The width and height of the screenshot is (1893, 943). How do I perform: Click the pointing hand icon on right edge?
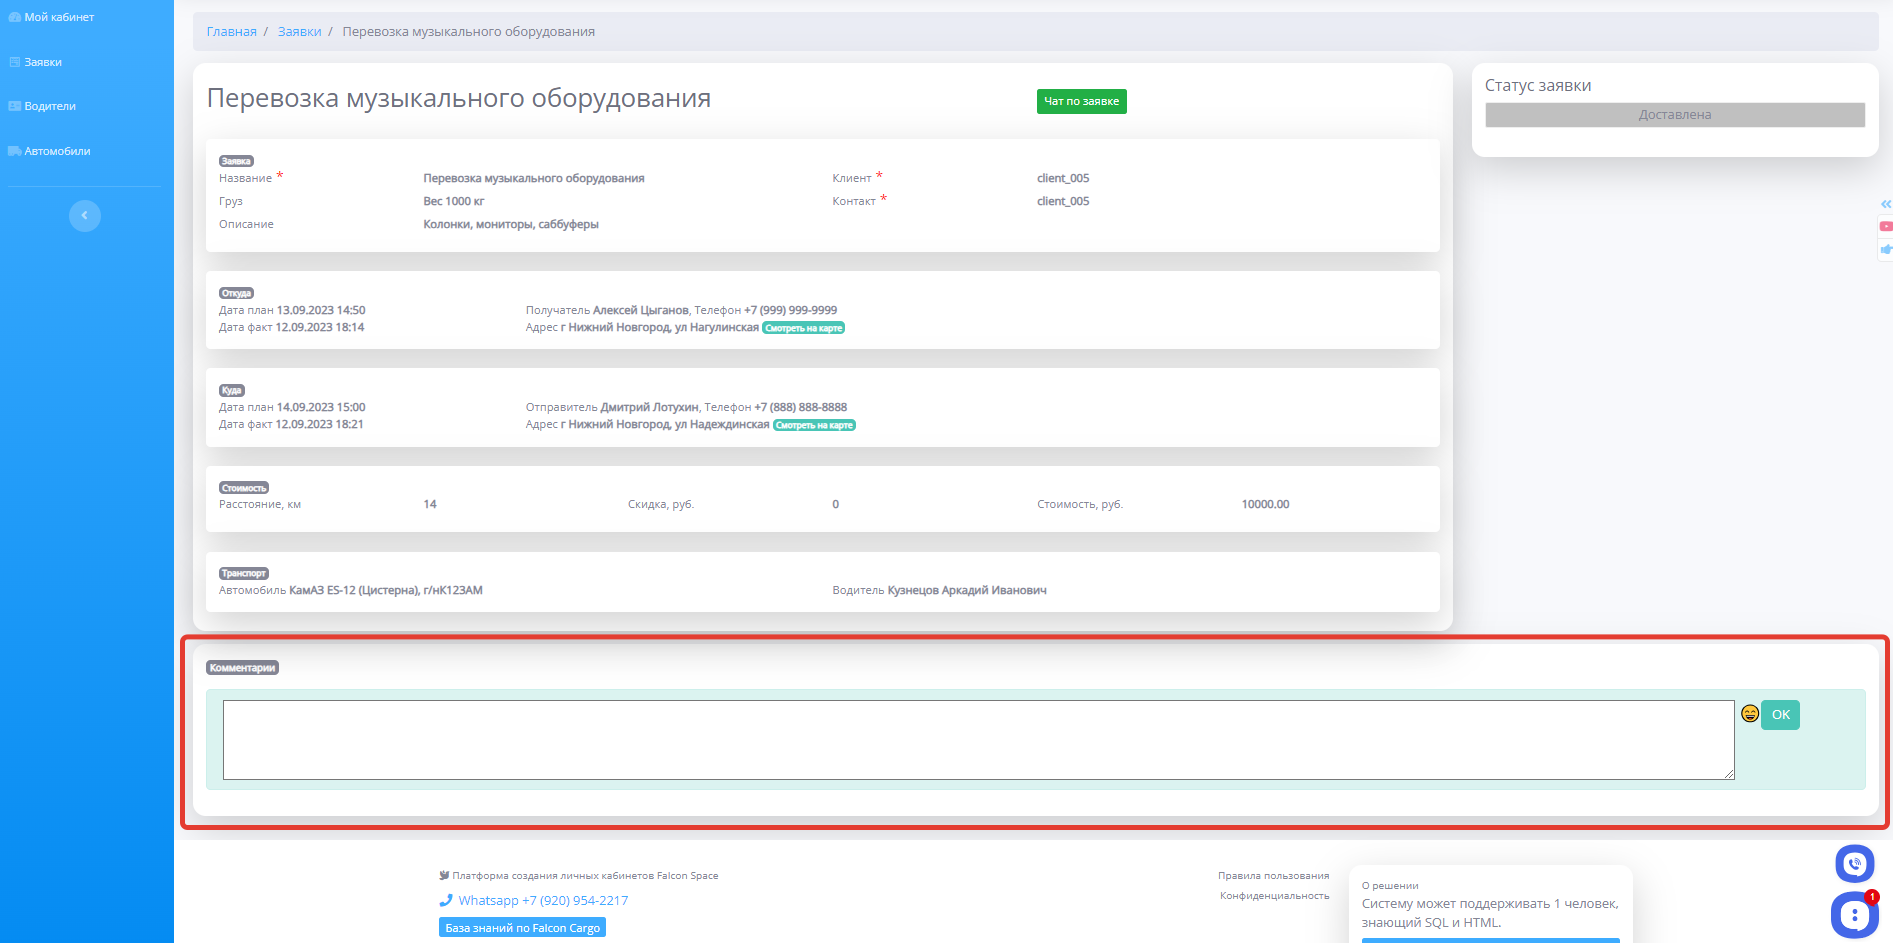(x=1886, y=249)
